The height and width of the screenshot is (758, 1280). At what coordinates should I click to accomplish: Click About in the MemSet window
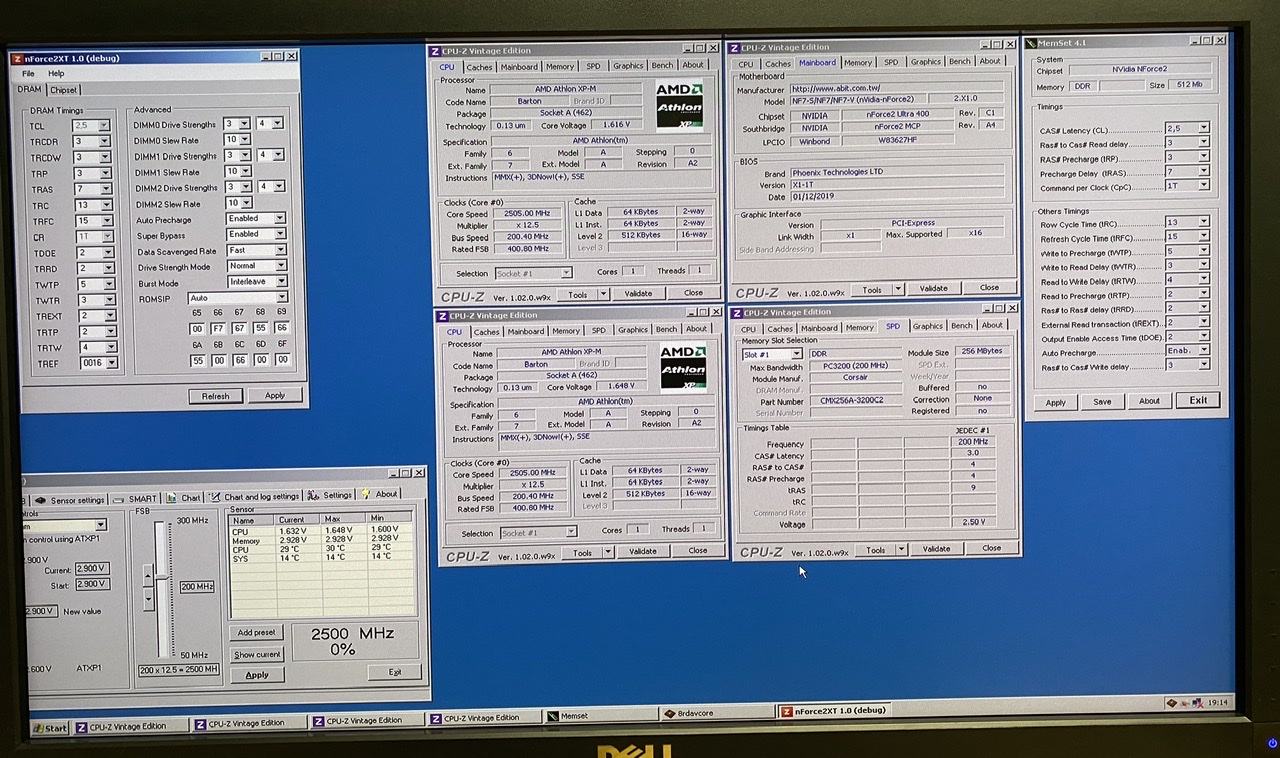(x=1149, y=401)
